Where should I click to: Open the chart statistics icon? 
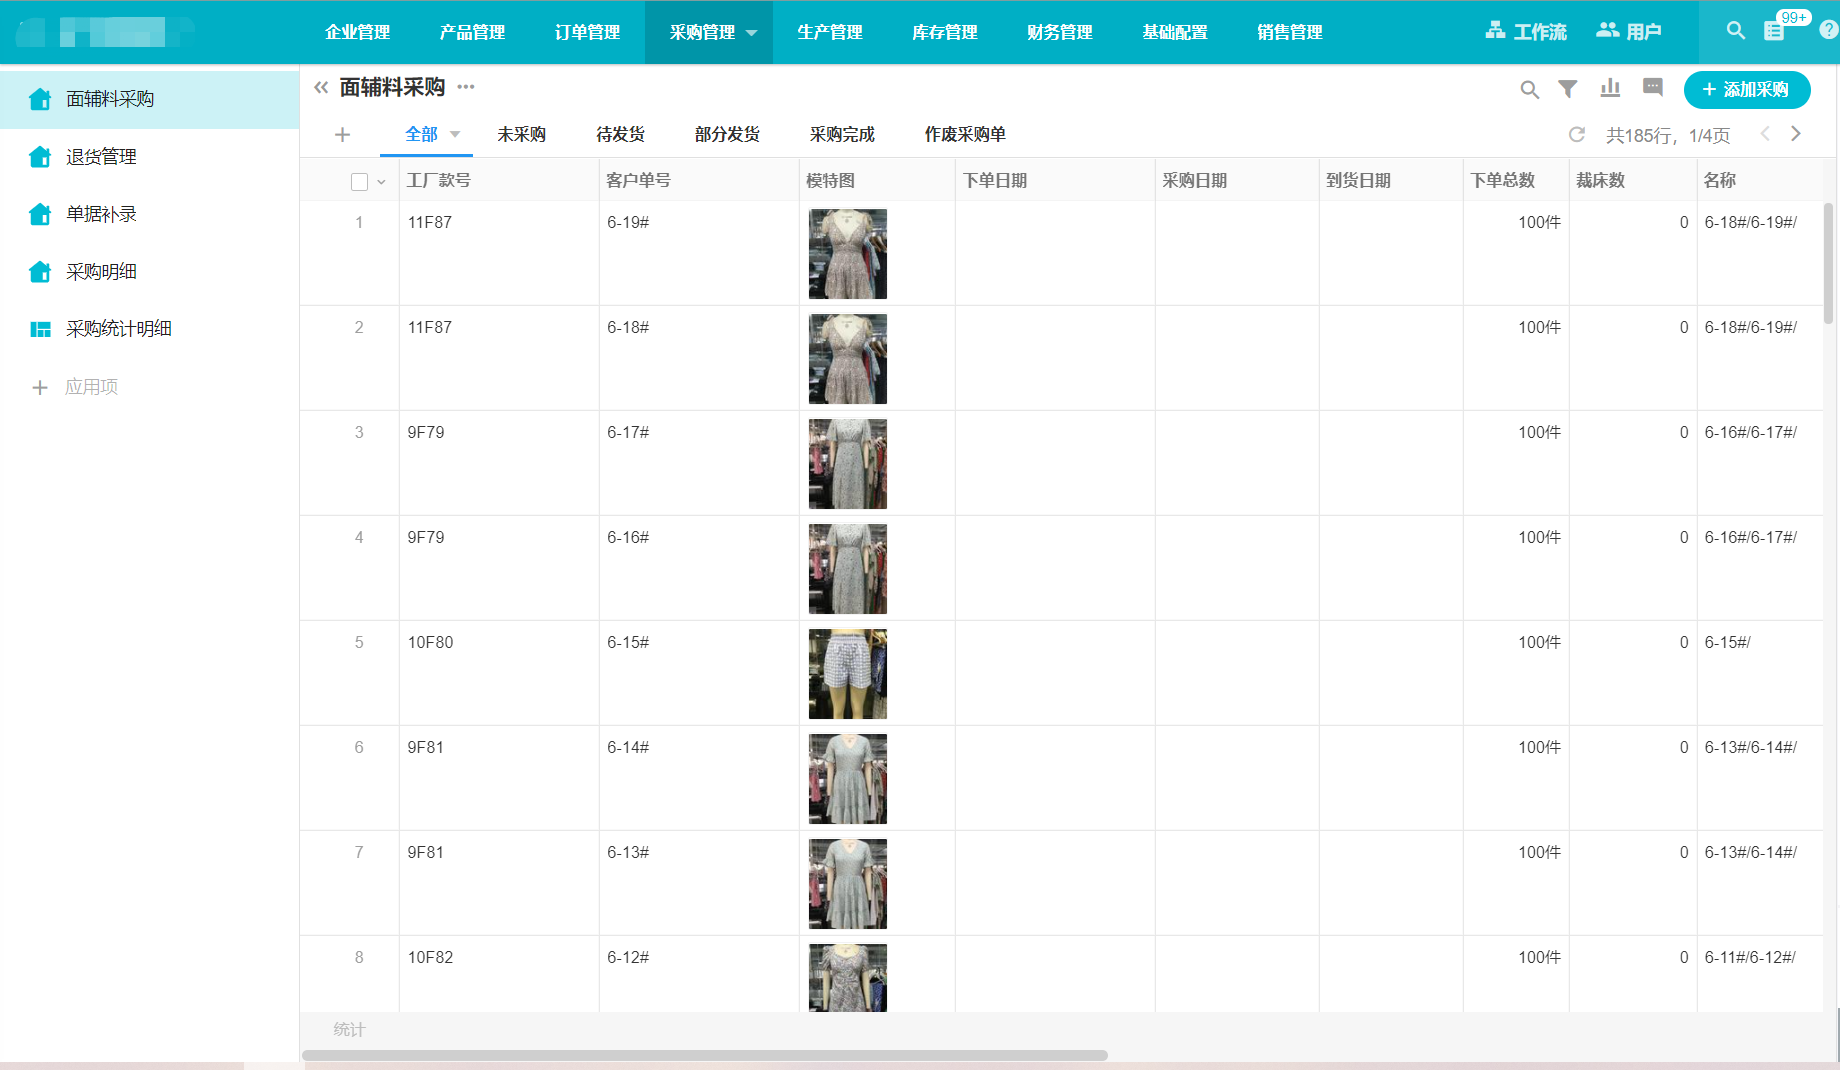click(1610, 88)
